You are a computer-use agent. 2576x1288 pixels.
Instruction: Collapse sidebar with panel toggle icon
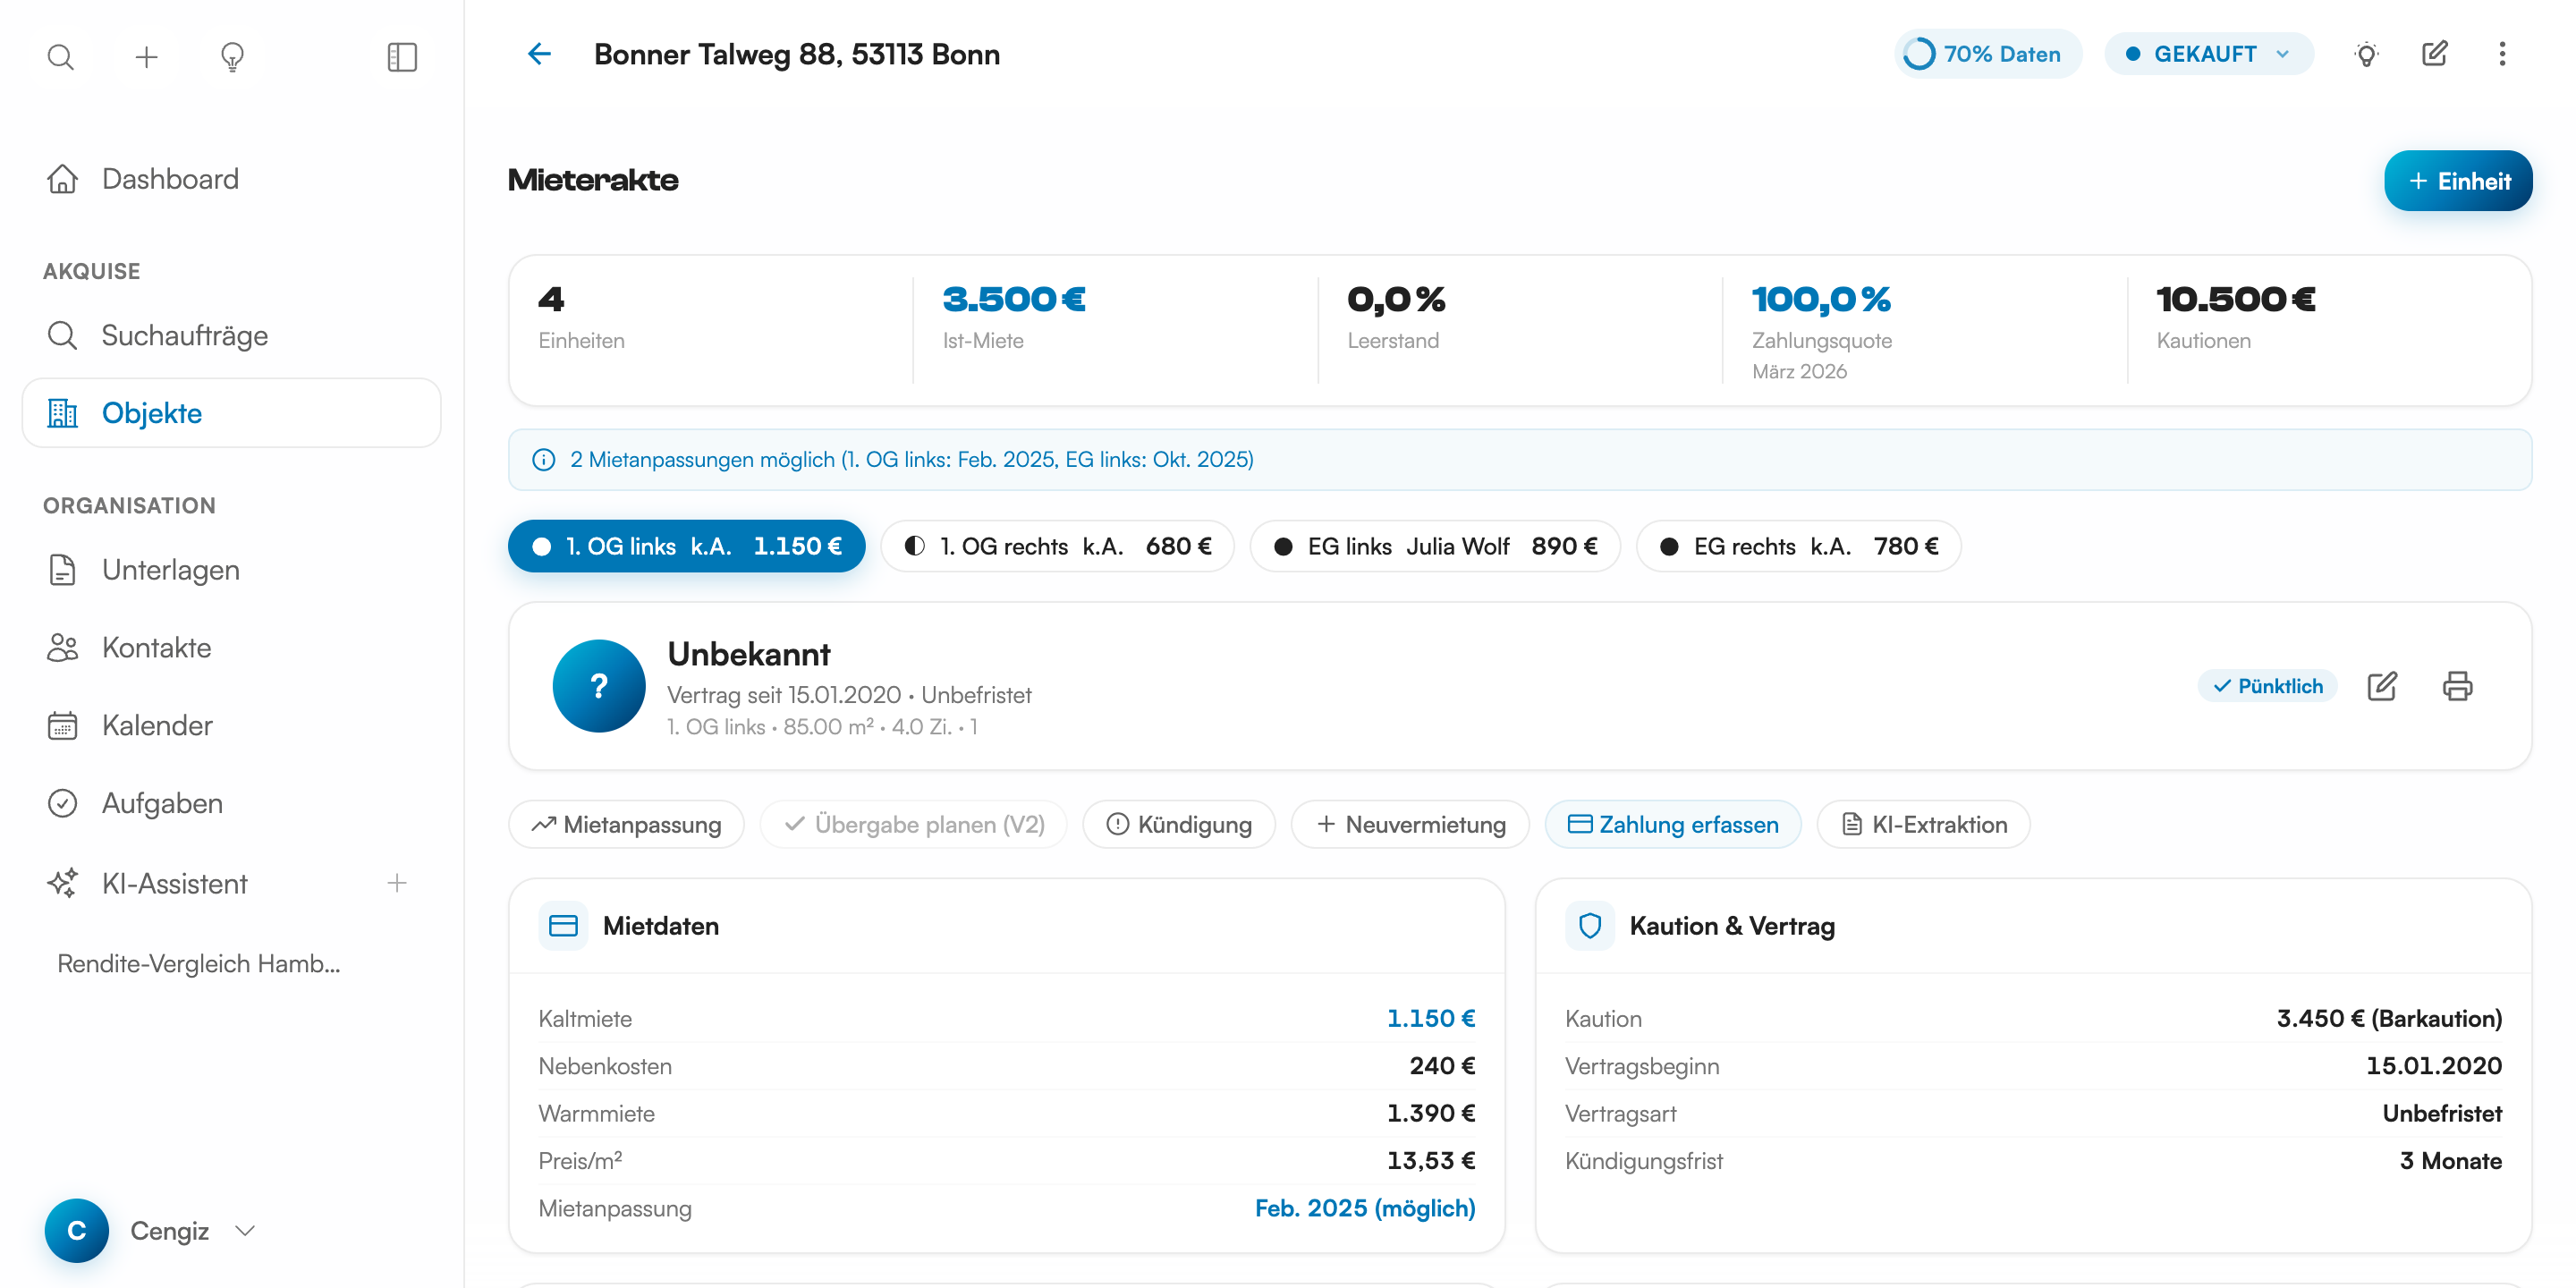coord(401,57)
